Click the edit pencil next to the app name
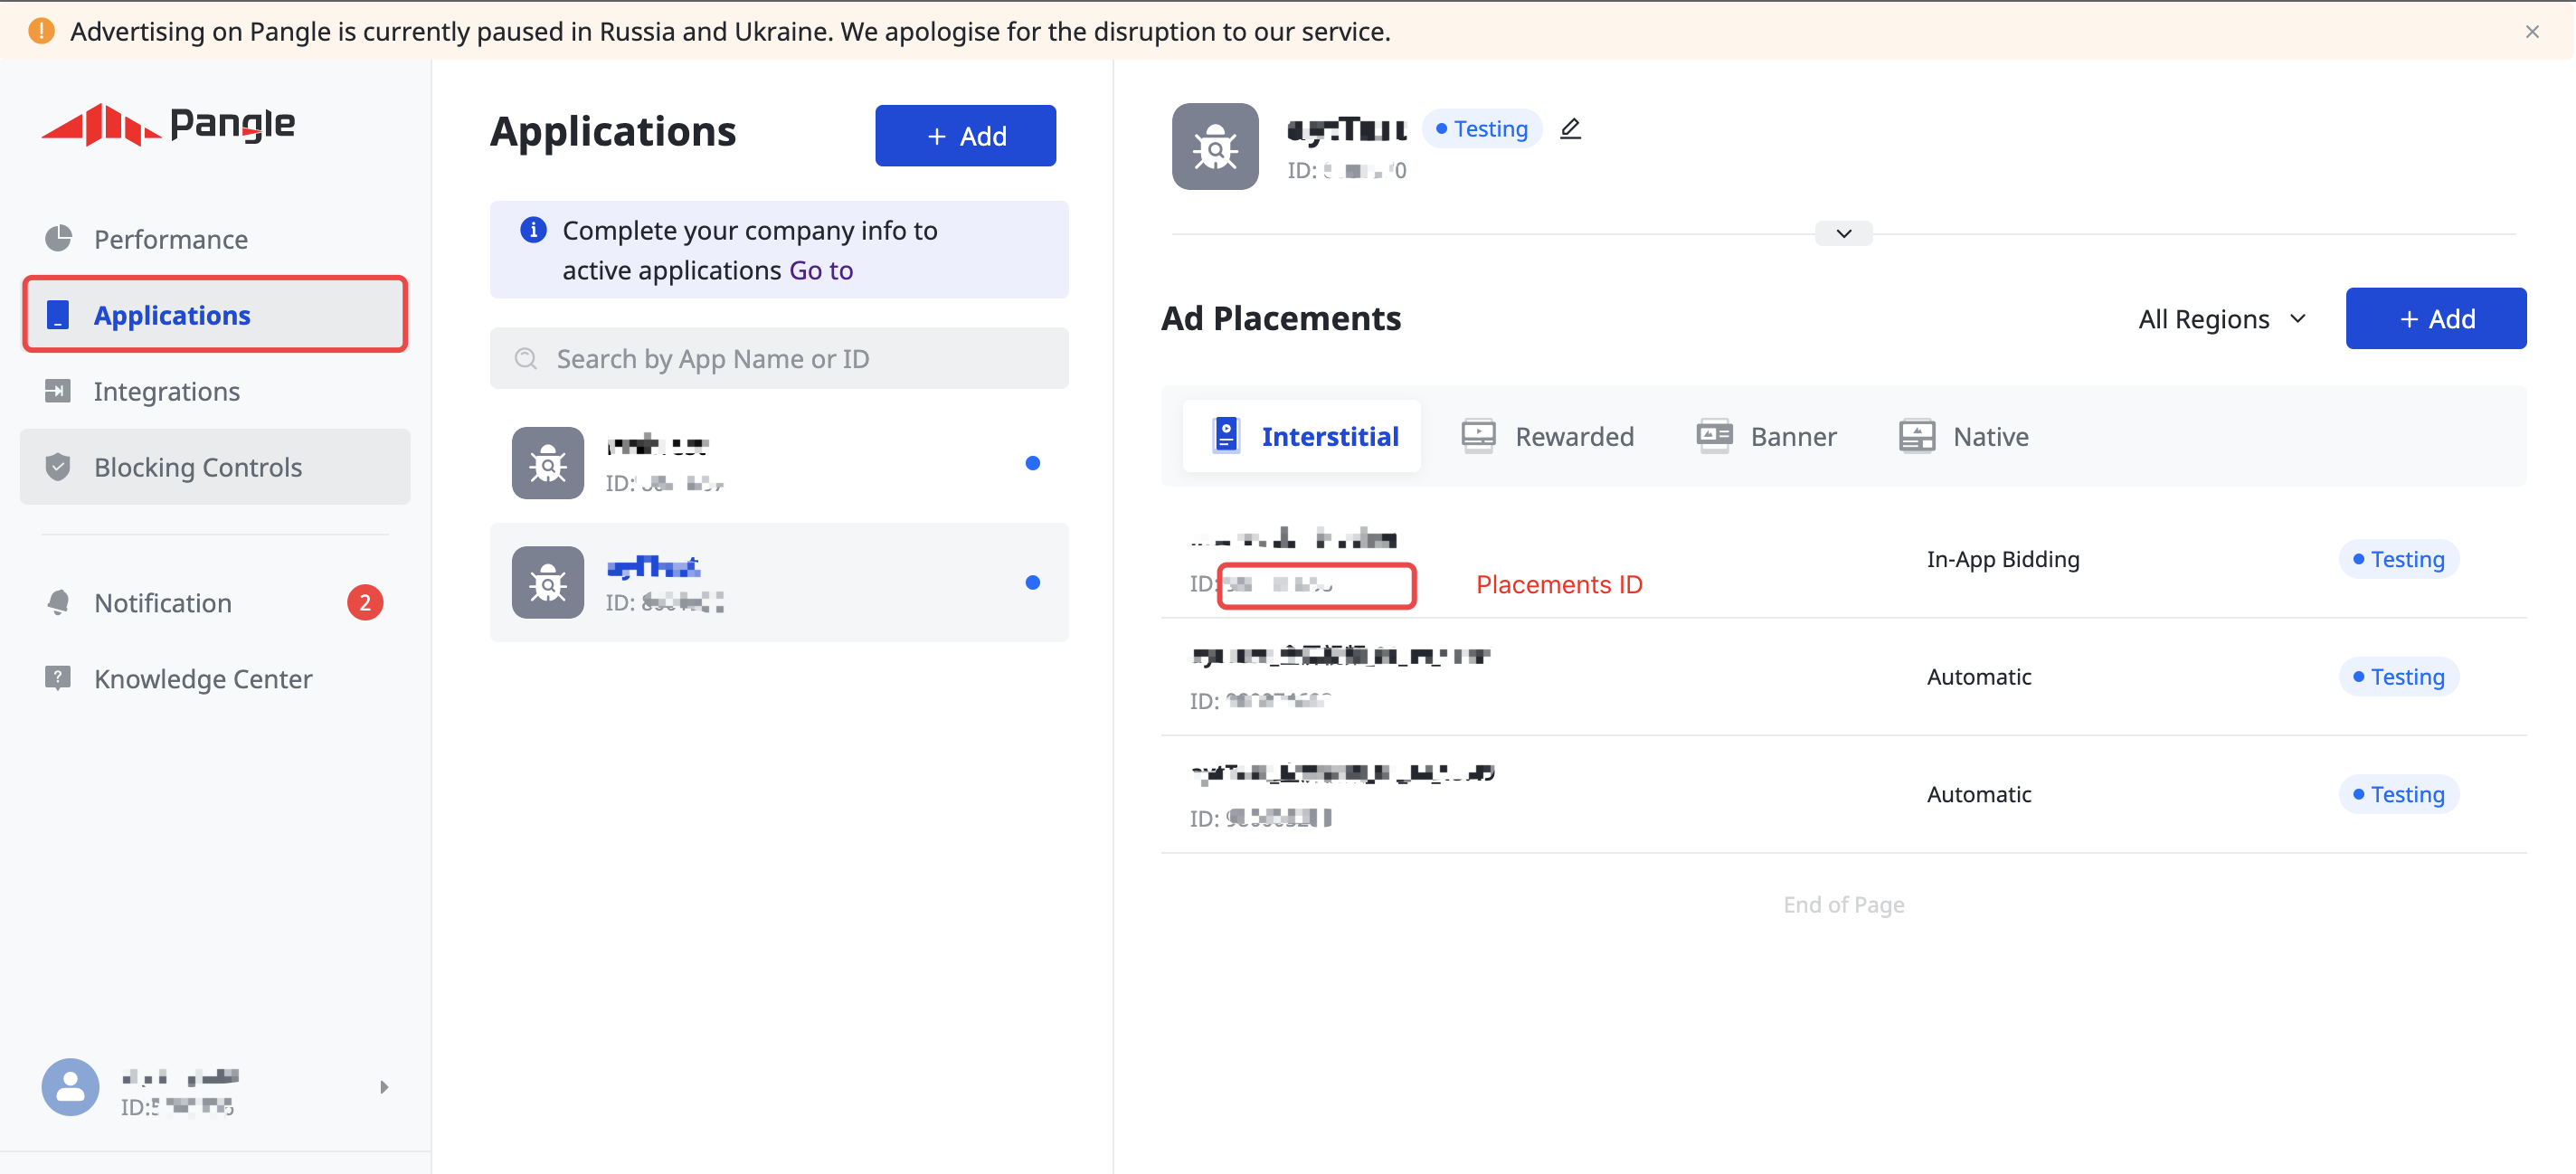The width and height of the screenshot is (2576, 1174). pyautogui.click(x=1569, y=128)
